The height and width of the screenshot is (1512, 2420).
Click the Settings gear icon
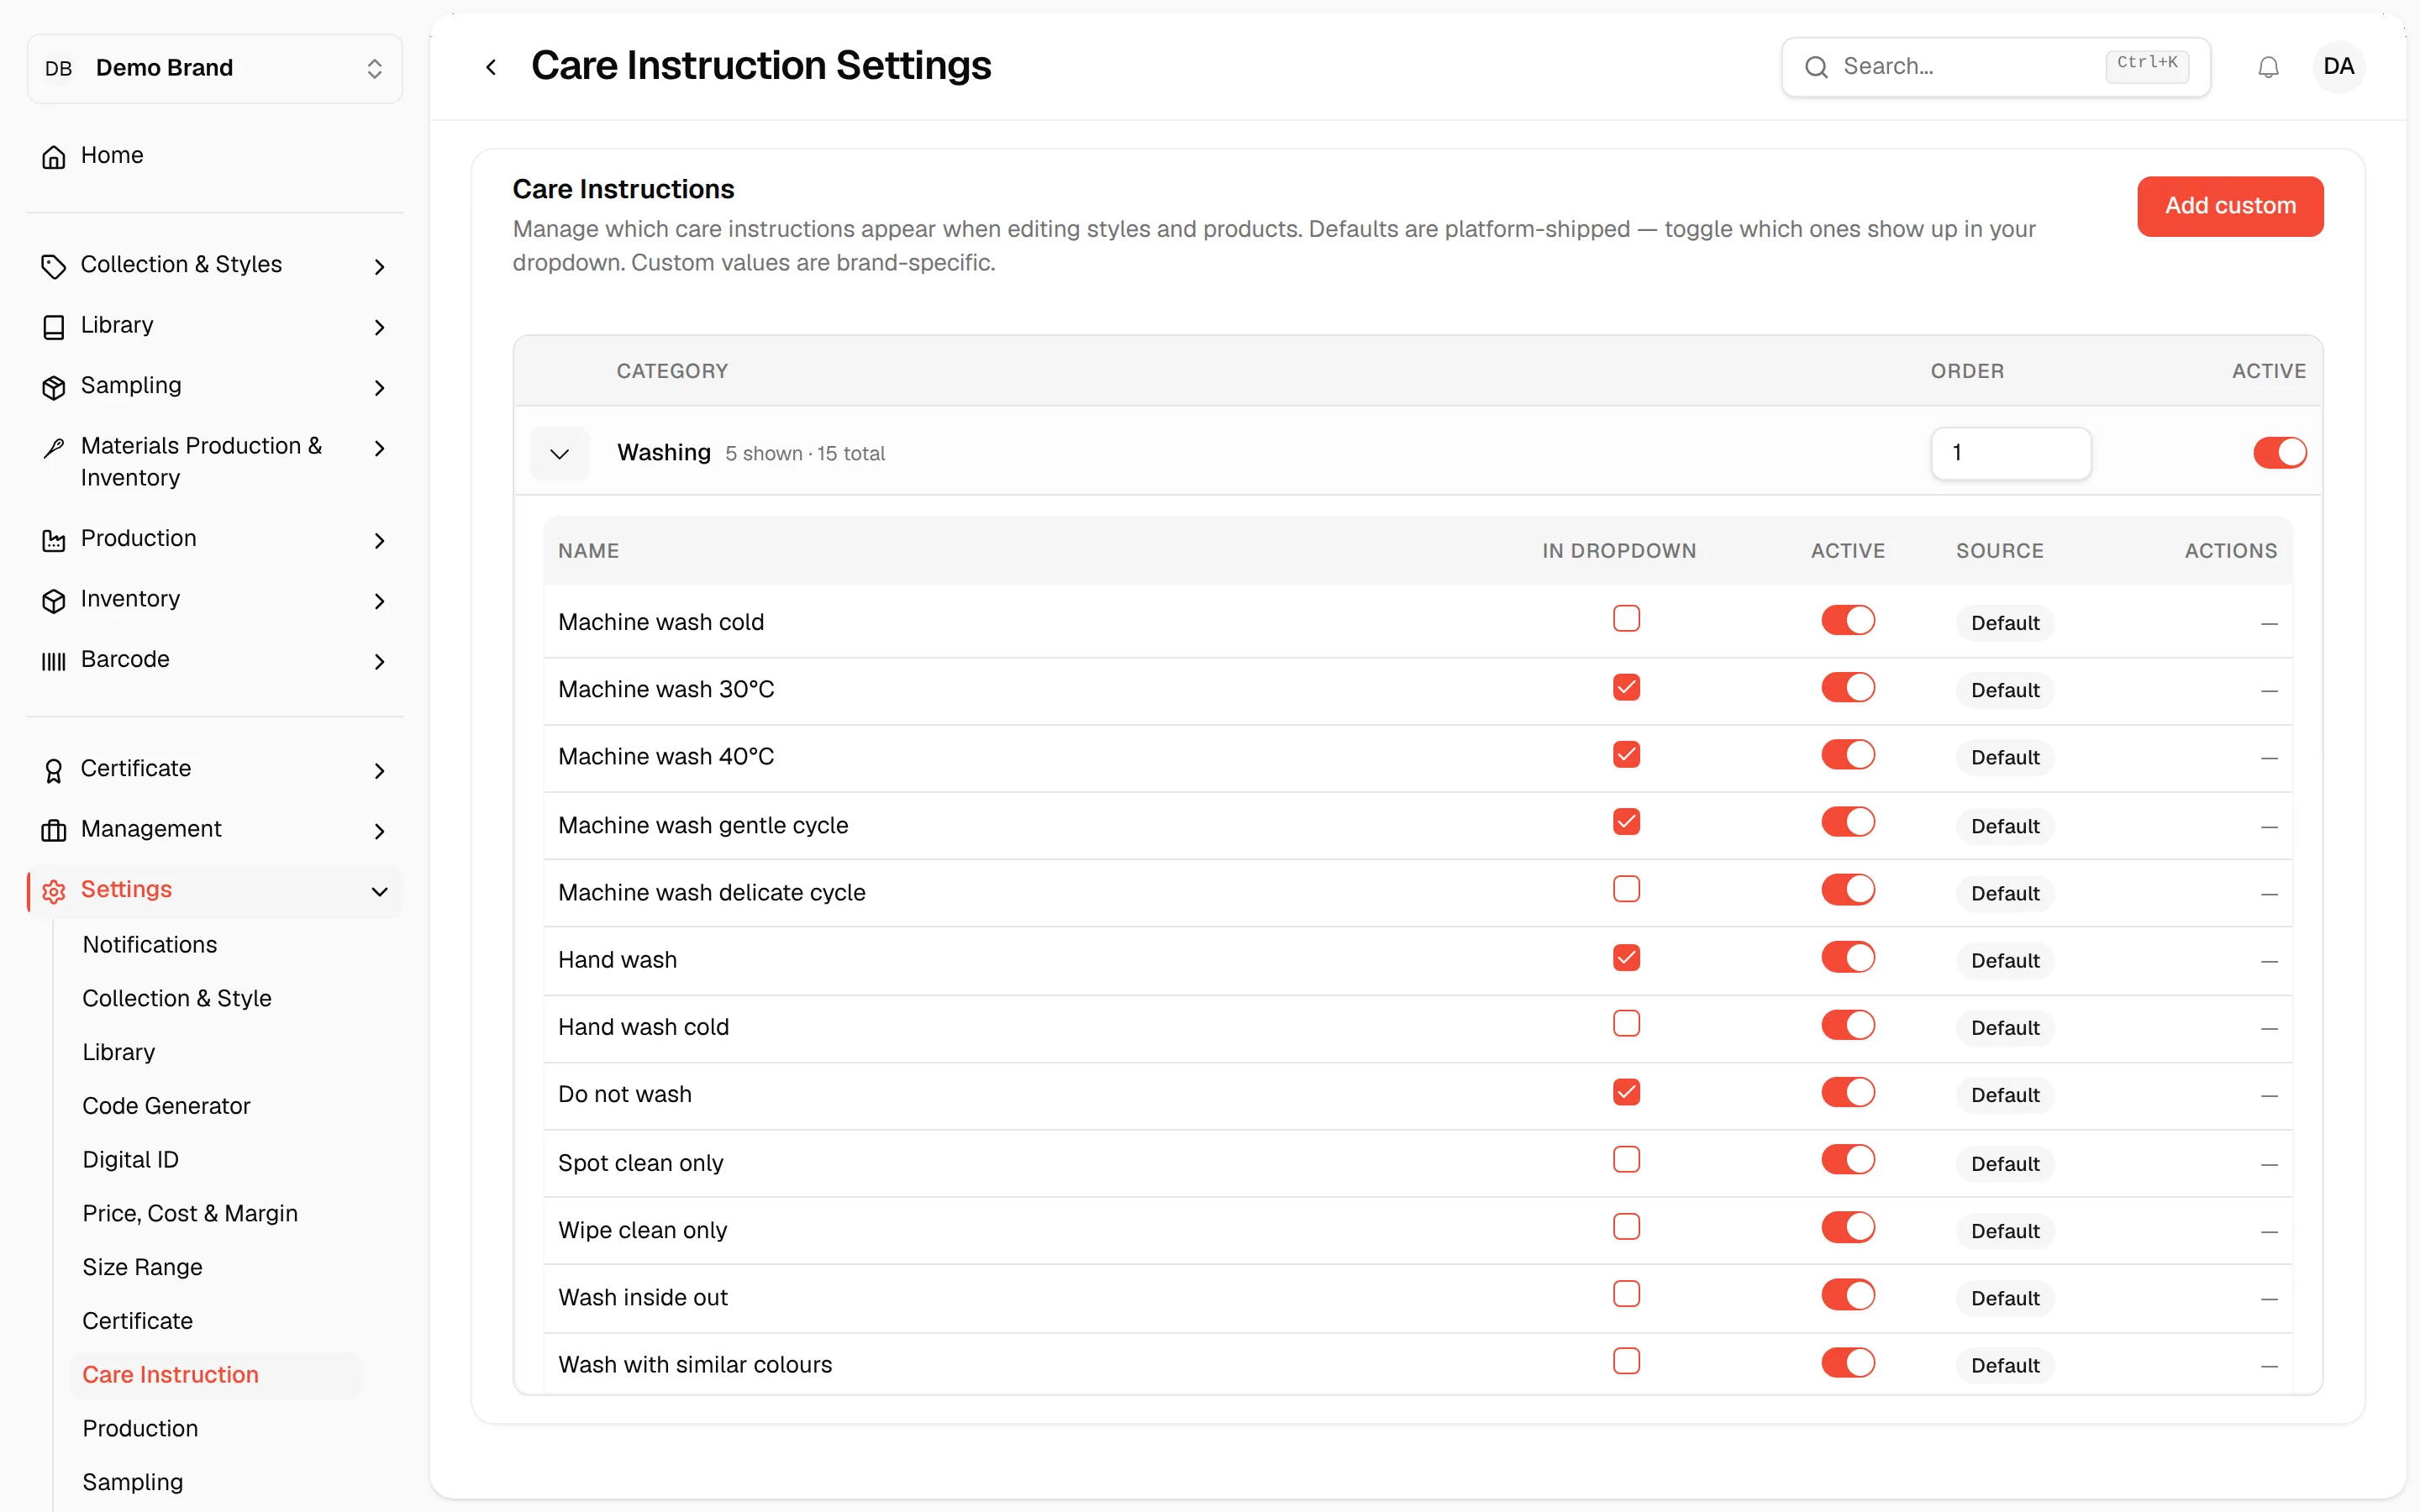[x=54, y=891]
